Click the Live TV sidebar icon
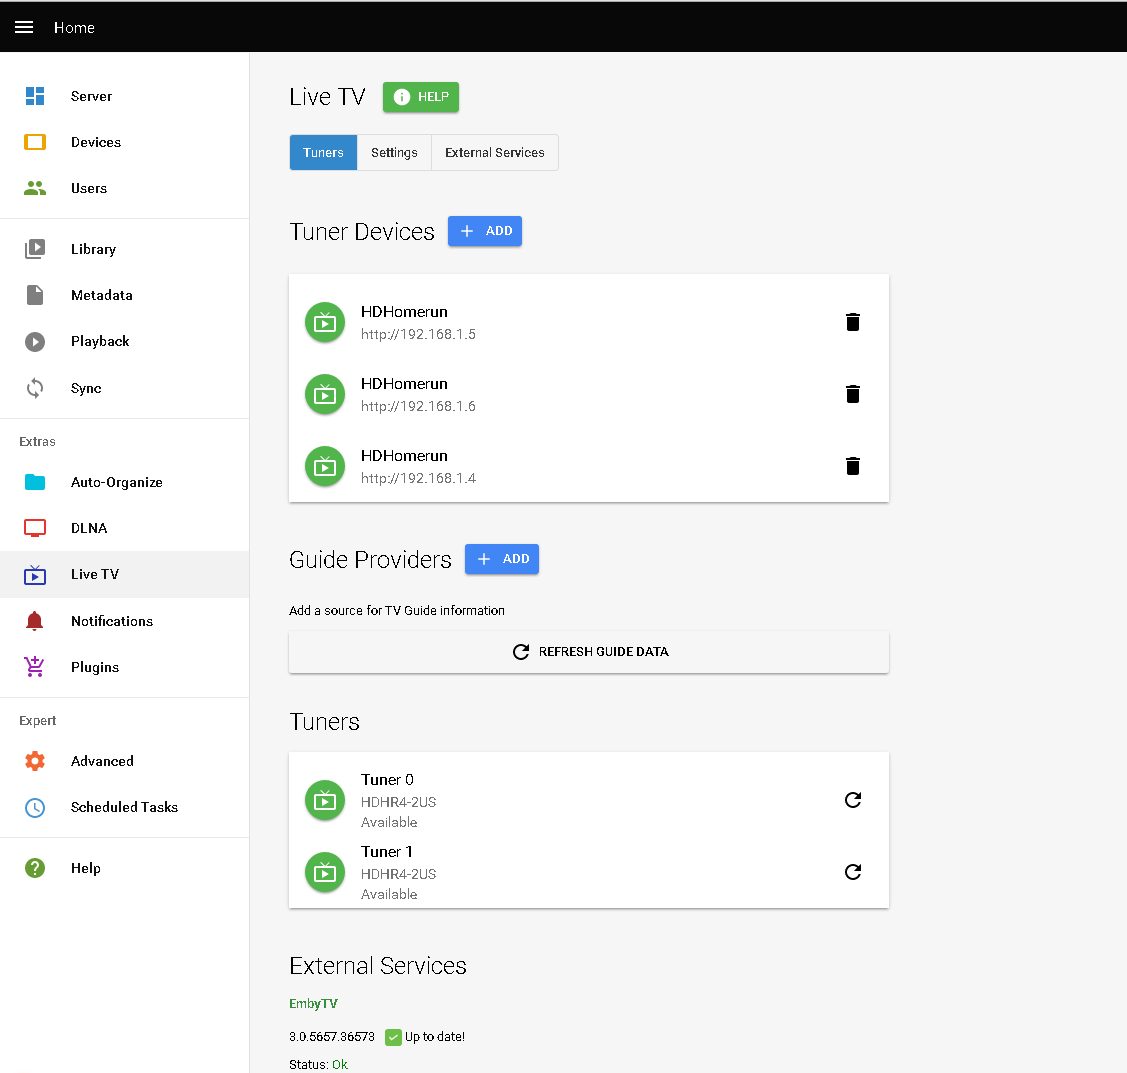 tap(35, 574)
